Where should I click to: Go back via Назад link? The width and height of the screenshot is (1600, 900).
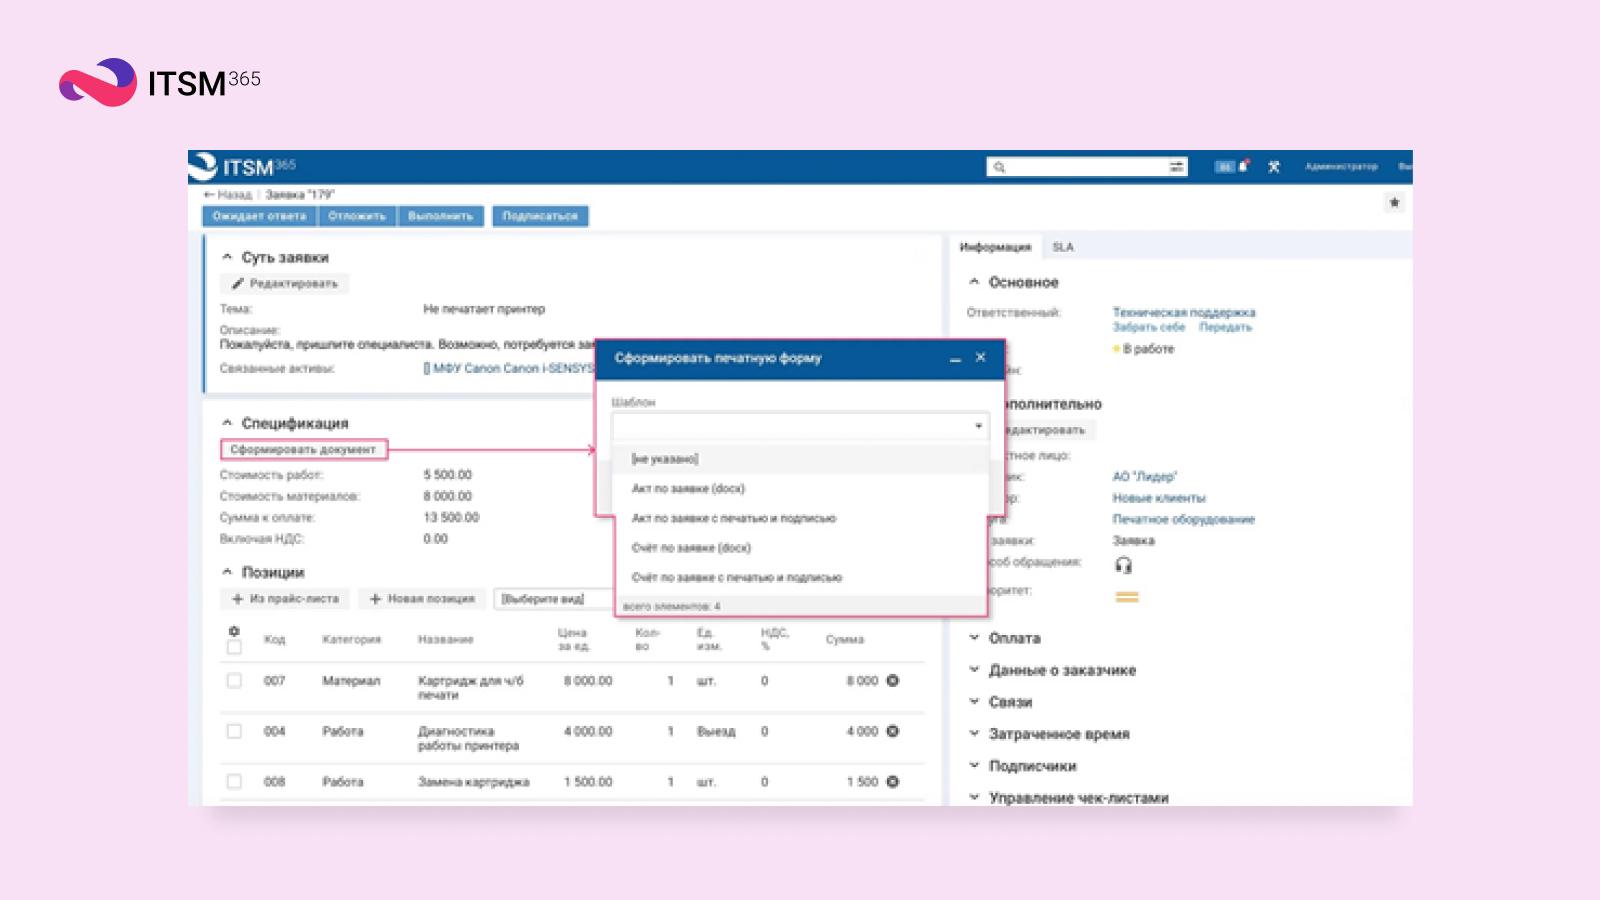tap(228, 195)
